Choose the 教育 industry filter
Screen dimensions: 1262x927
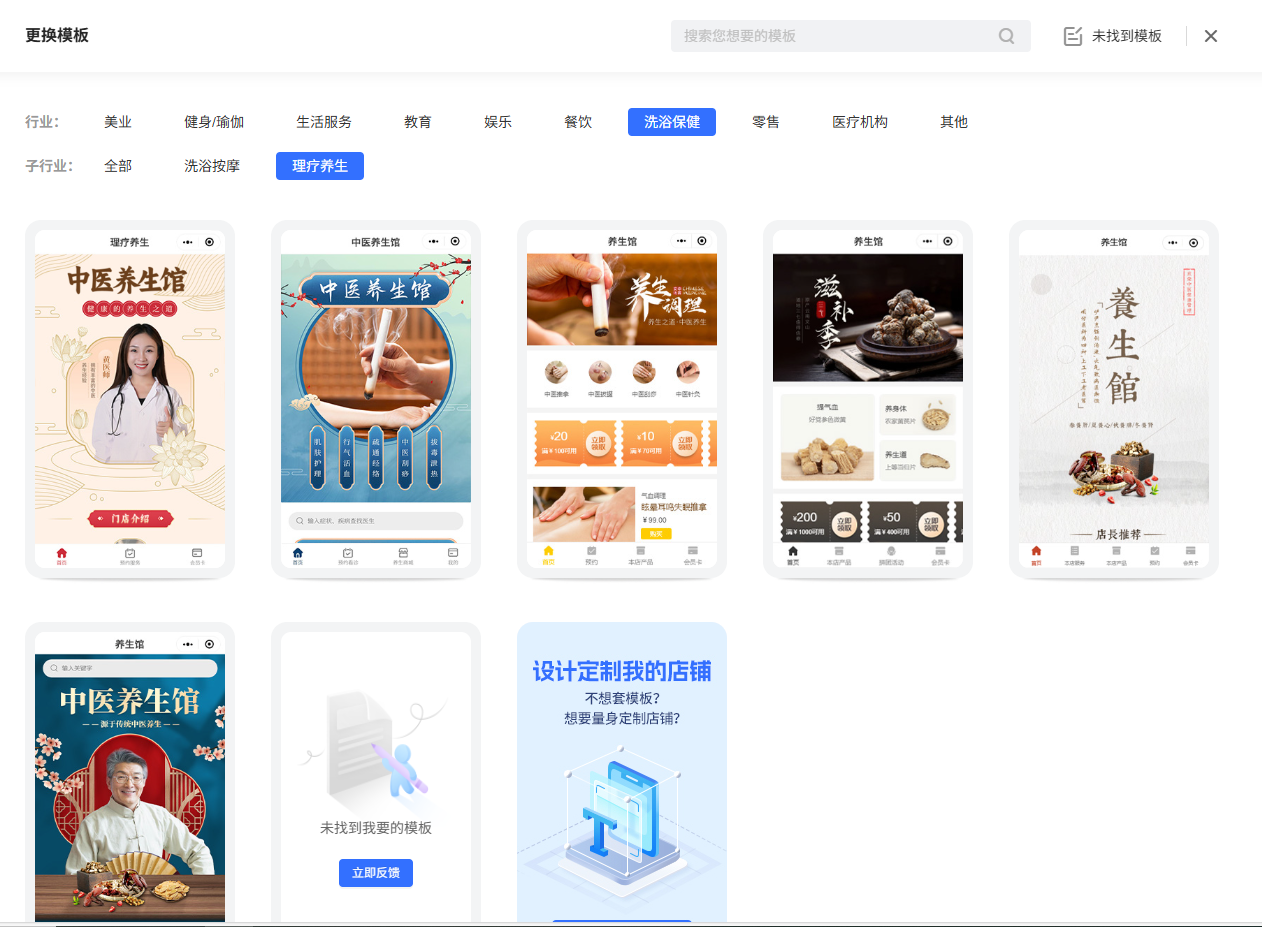tap(418, 122)
